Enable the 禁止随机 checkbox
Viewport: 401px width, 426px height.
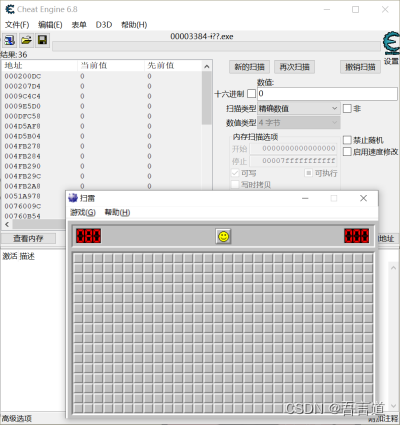tap(347, 140)
